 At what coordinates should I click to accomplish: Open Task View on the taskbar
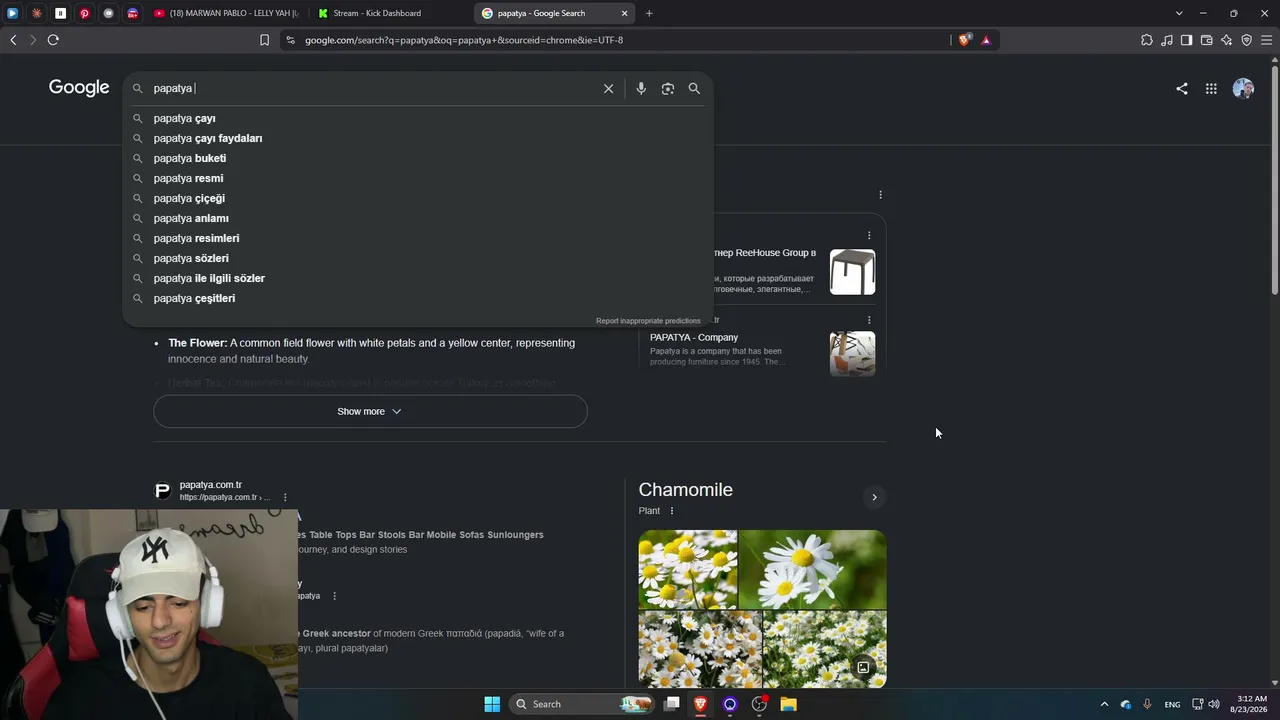click(x=672, y=704)
